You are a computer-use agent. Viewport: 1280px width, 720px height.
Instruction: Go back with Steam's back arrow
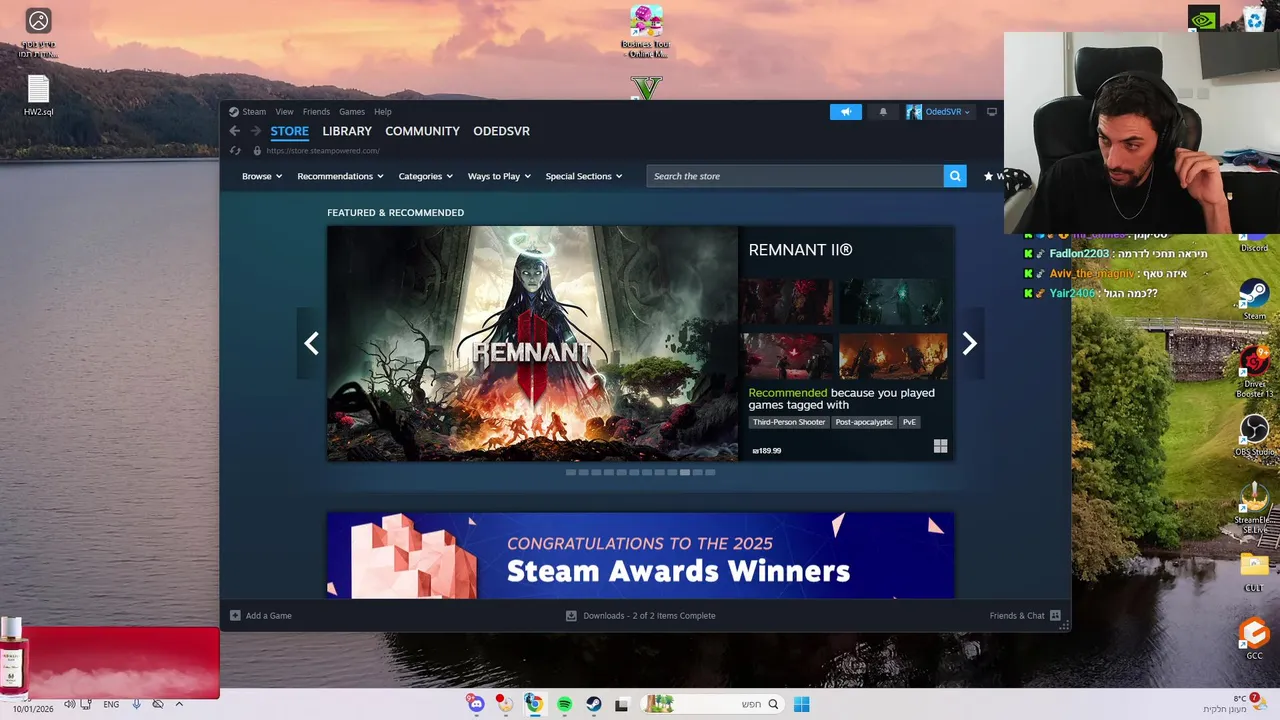(x=235, y=131)
